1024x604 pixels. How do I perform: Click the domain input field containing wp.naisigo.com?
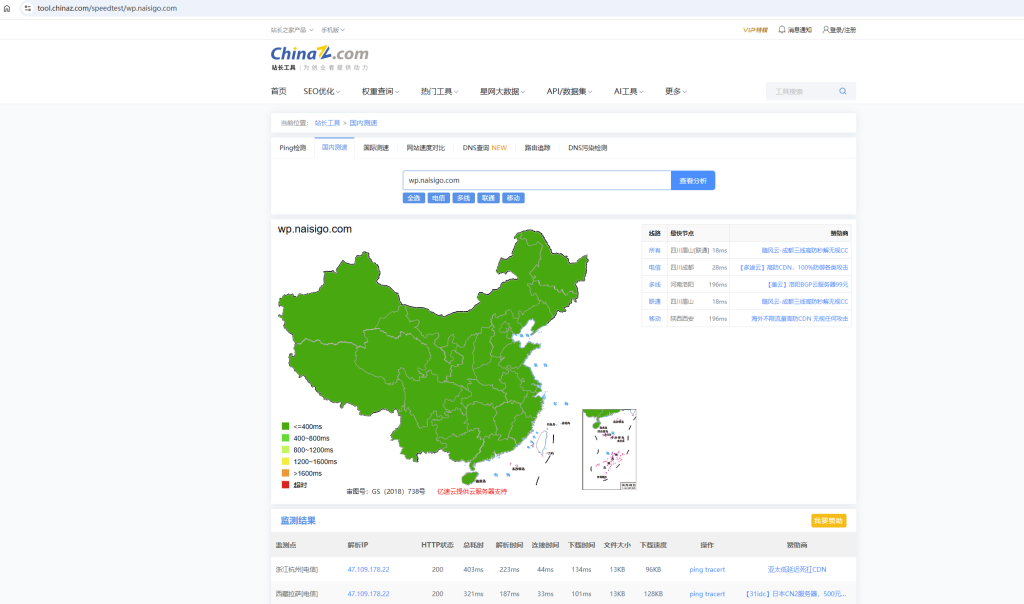536,180
